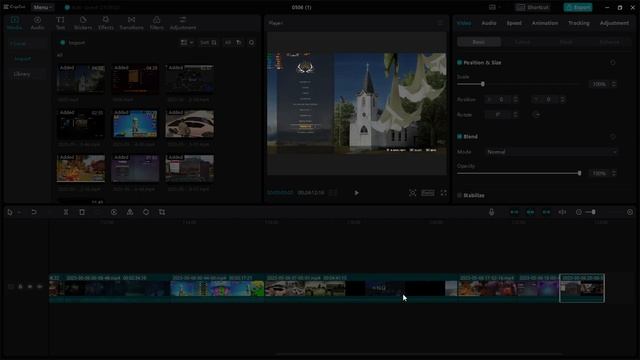Click the Reverse playback icon in timeline toolbar
The image size is (640, 360).
click(114, 212)
